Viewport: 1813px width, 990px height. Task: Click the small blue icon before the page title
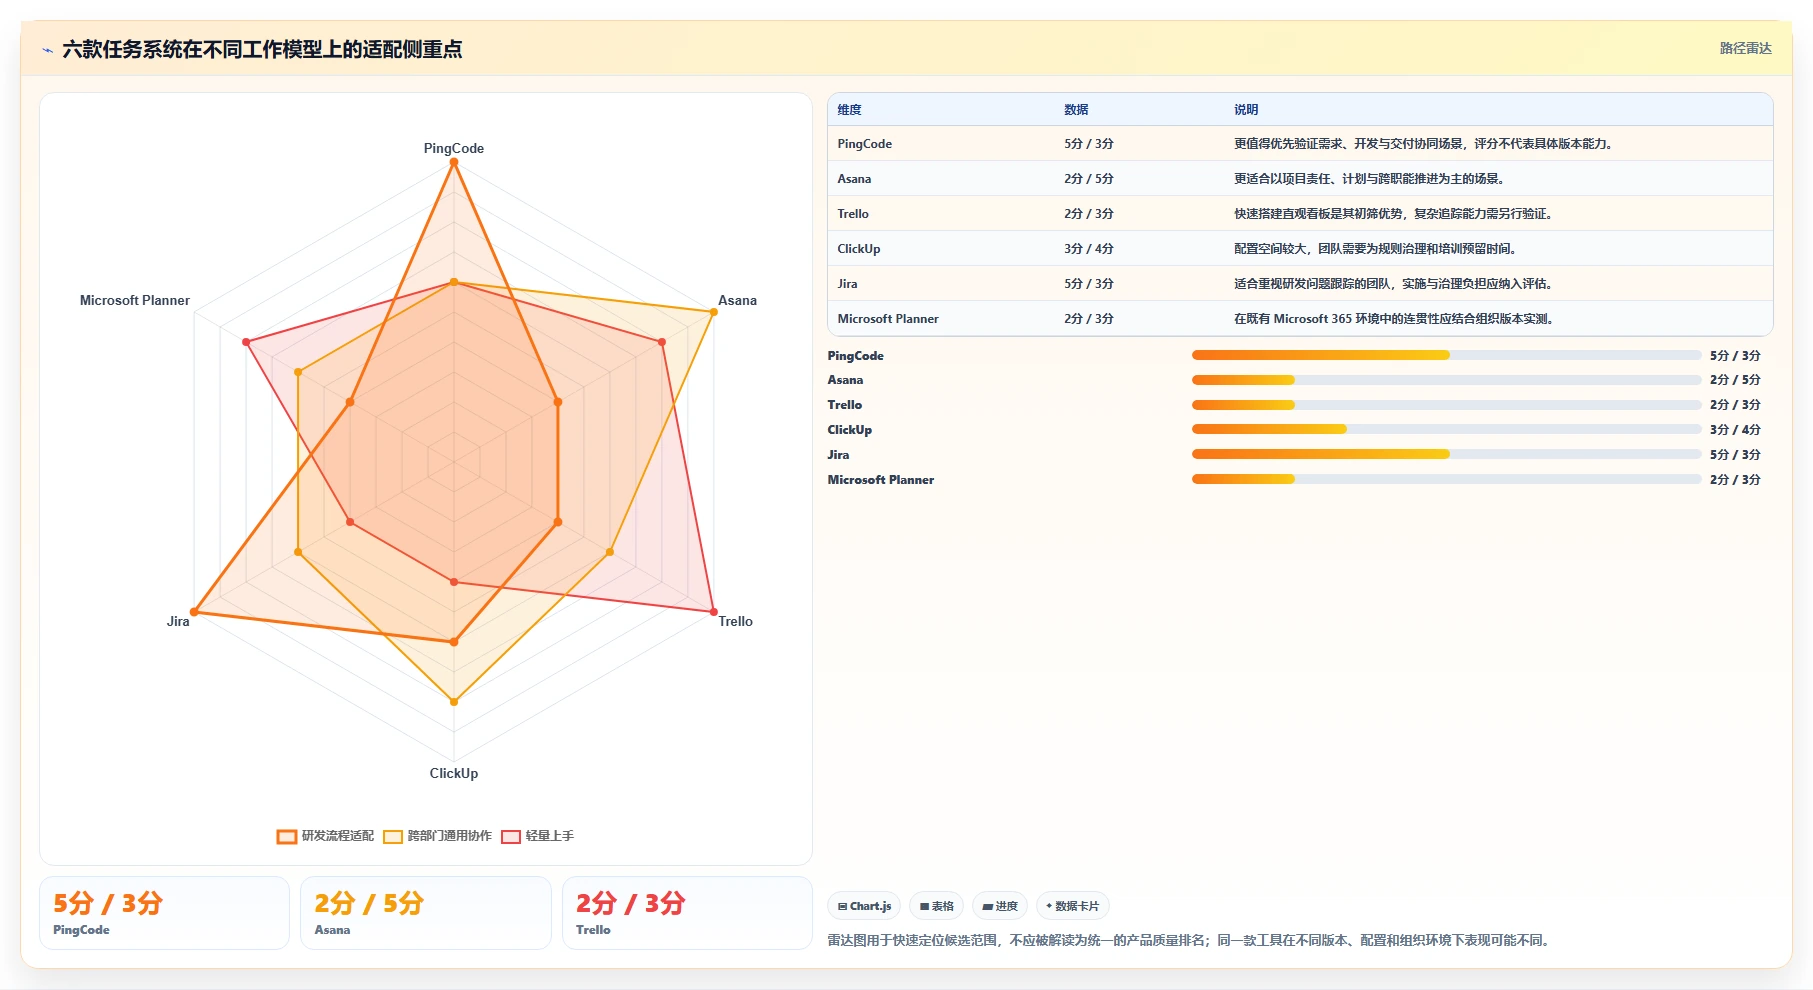point(47,50)
